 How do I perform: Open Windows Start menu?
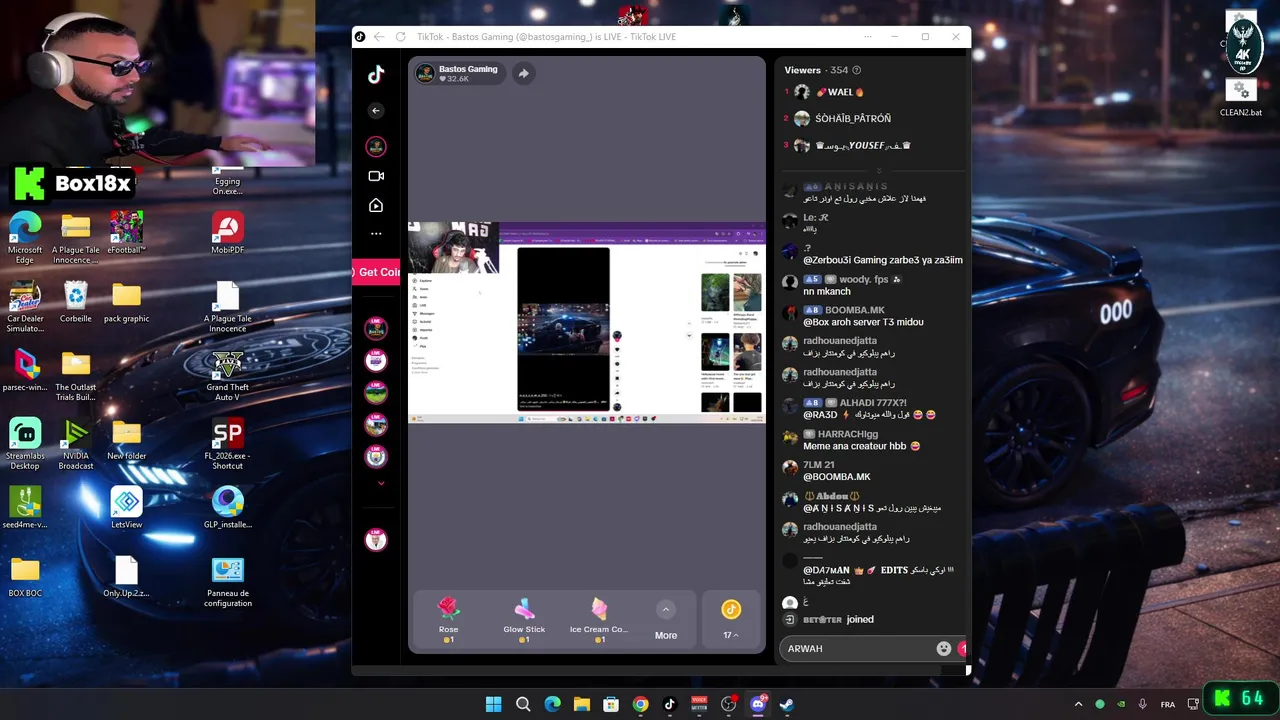(x=493, y=704)
